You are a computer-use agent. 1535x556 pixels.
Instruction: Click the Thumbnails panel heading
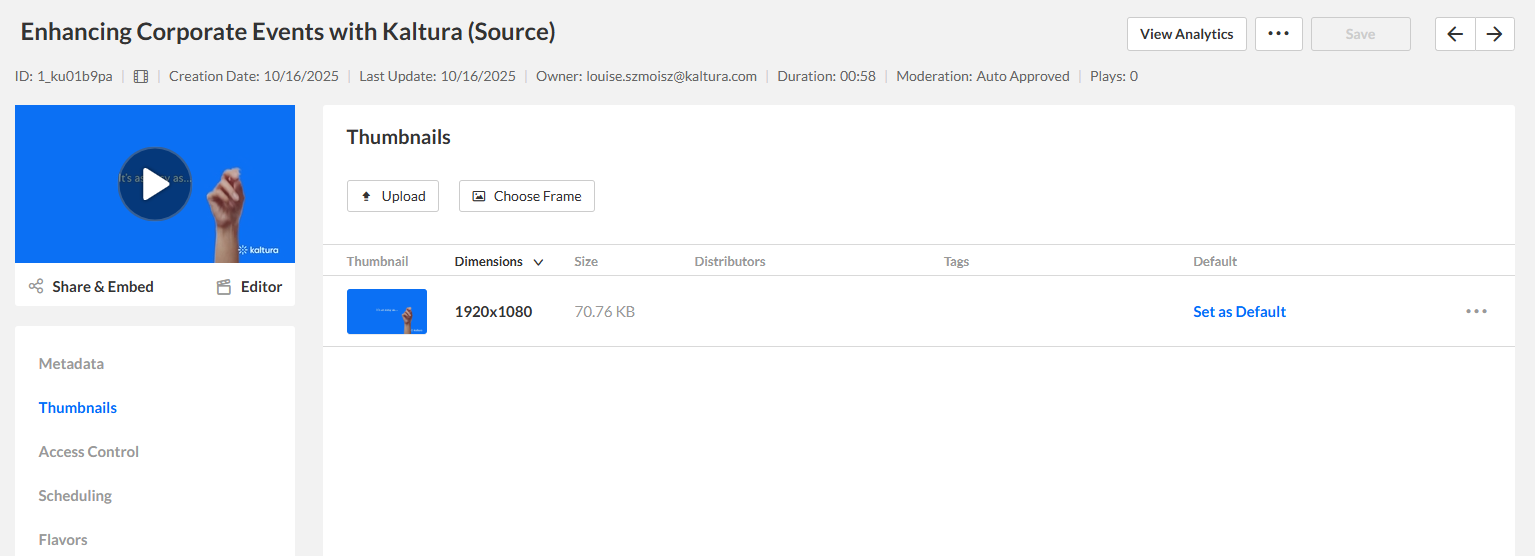click(x=399, y=138)
